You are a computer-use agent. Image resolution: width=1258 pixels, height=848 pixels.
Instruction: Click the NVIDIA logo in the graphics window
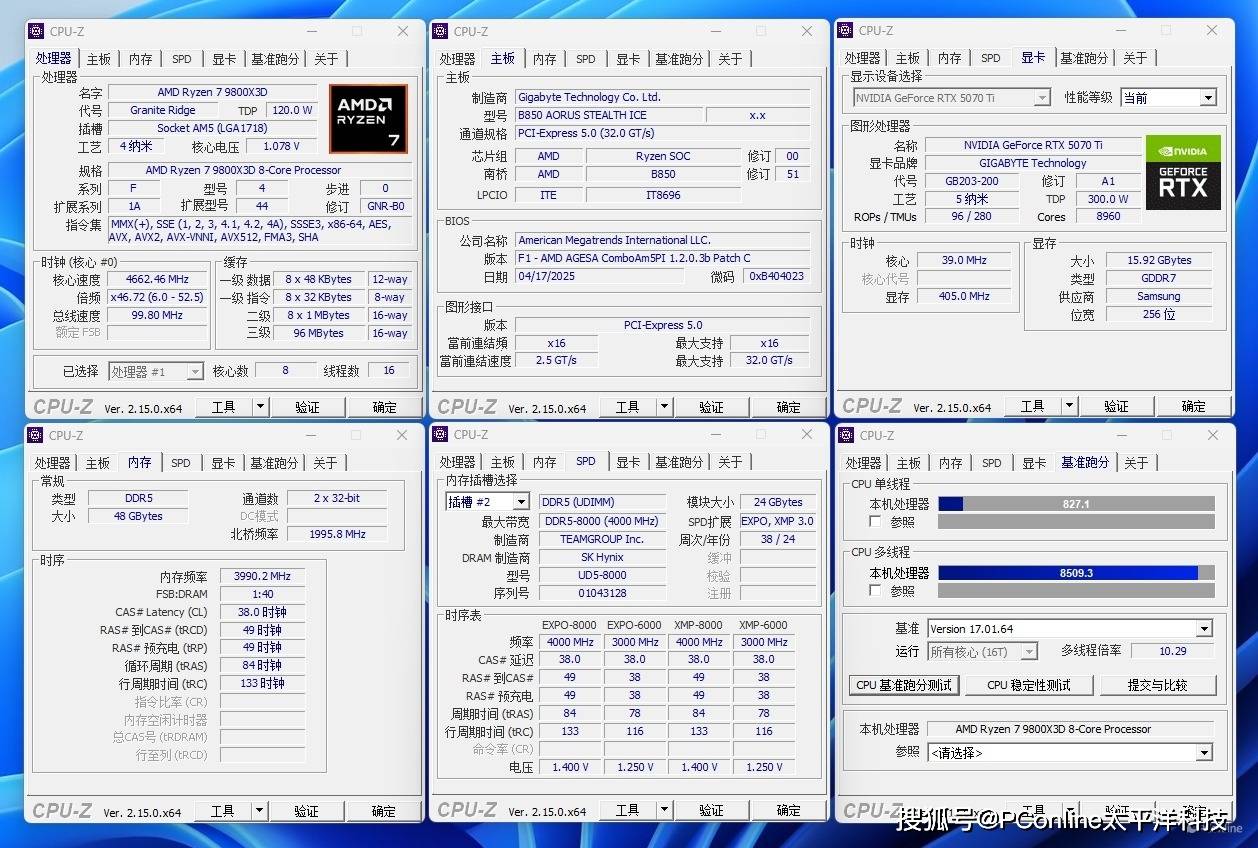pyautogui.click(x=1183, y=150)
